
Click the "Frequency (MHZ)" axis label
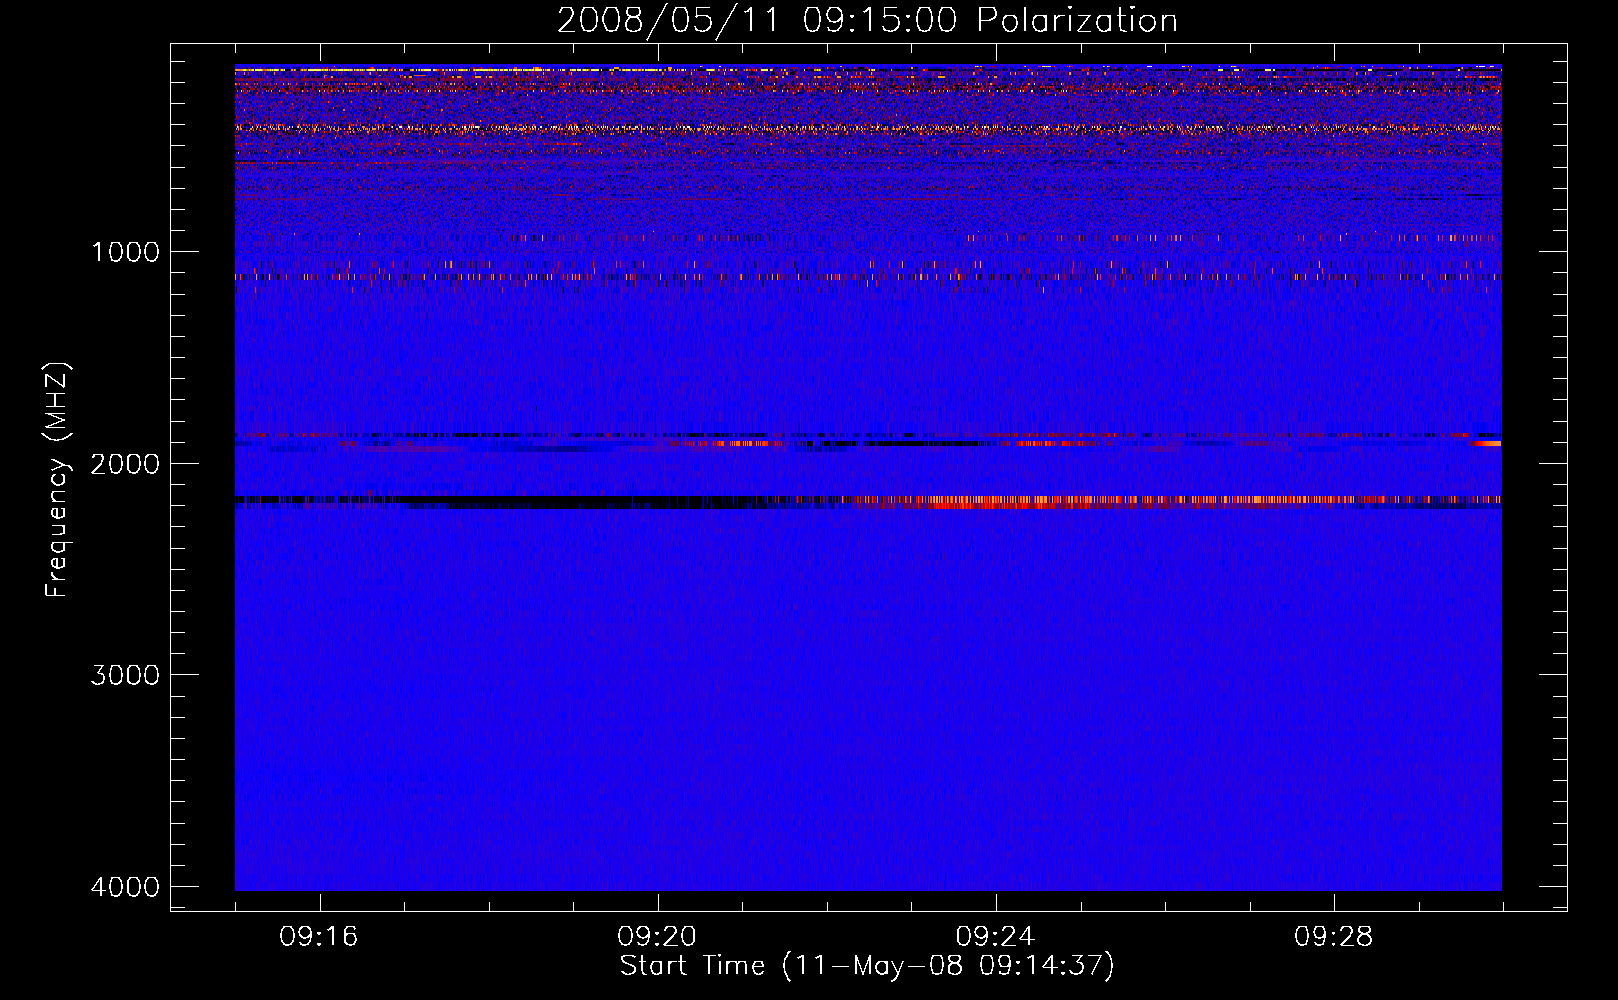click(x=57, y=480)
